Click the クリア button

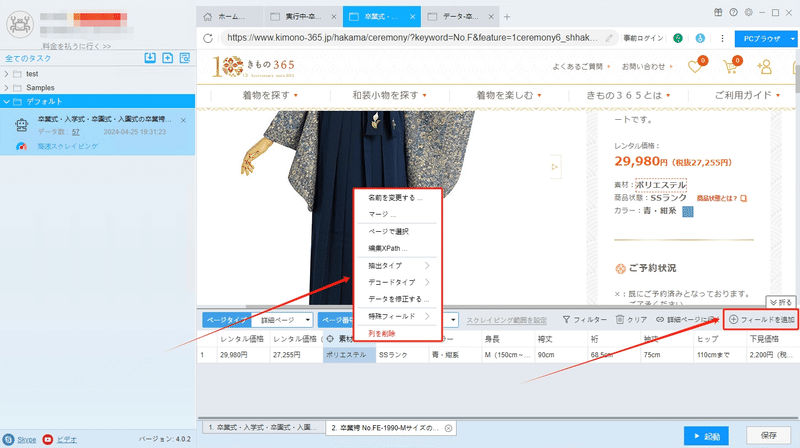631,319
